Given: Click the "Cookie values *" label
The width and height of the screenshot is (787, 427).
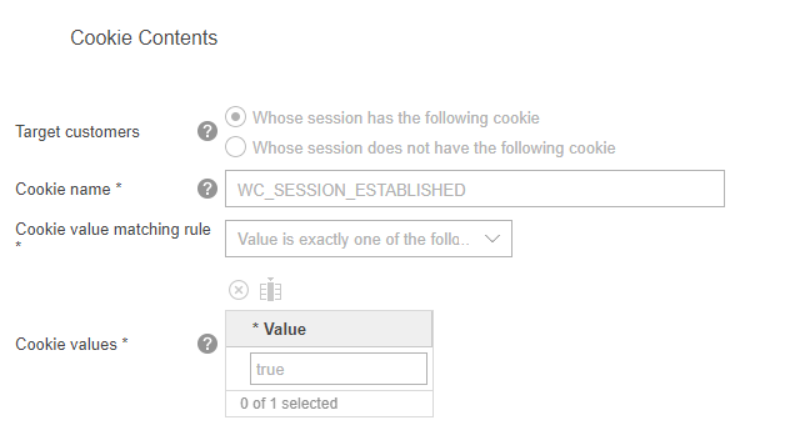Looking at the screenshot, I should [x=72, y=344].
